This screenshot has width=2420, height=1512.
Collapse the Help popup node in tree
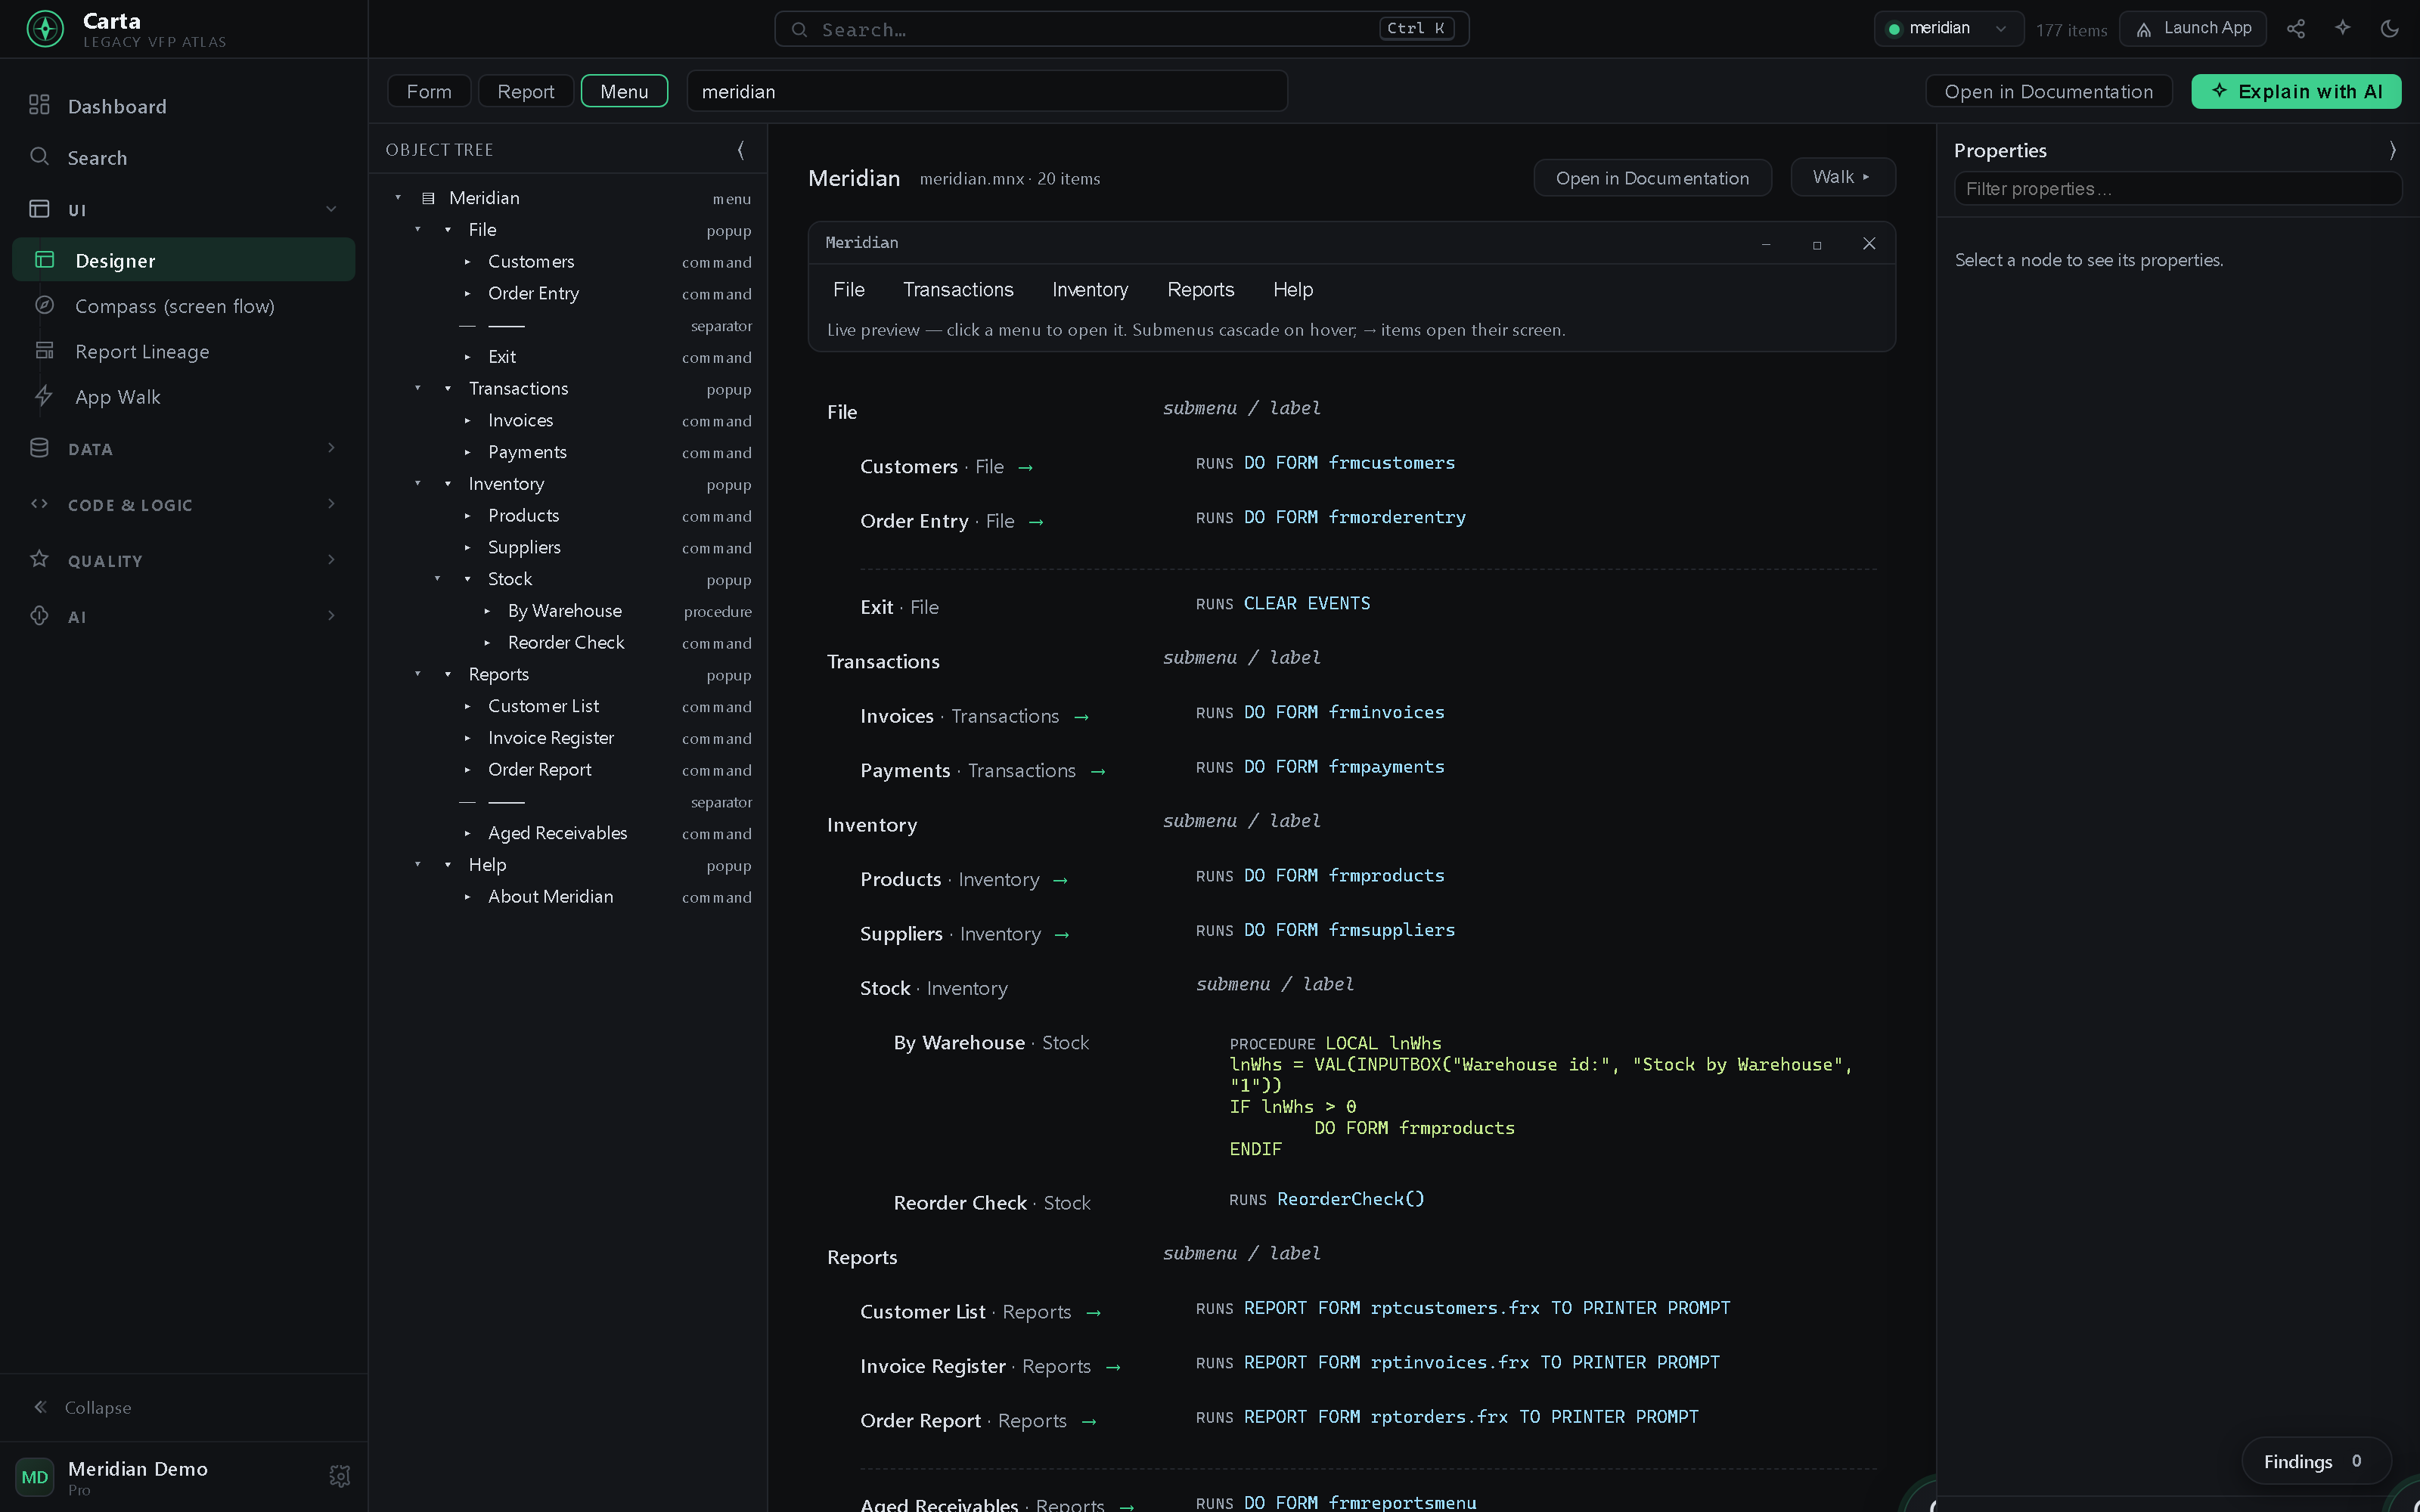[418, 865]
